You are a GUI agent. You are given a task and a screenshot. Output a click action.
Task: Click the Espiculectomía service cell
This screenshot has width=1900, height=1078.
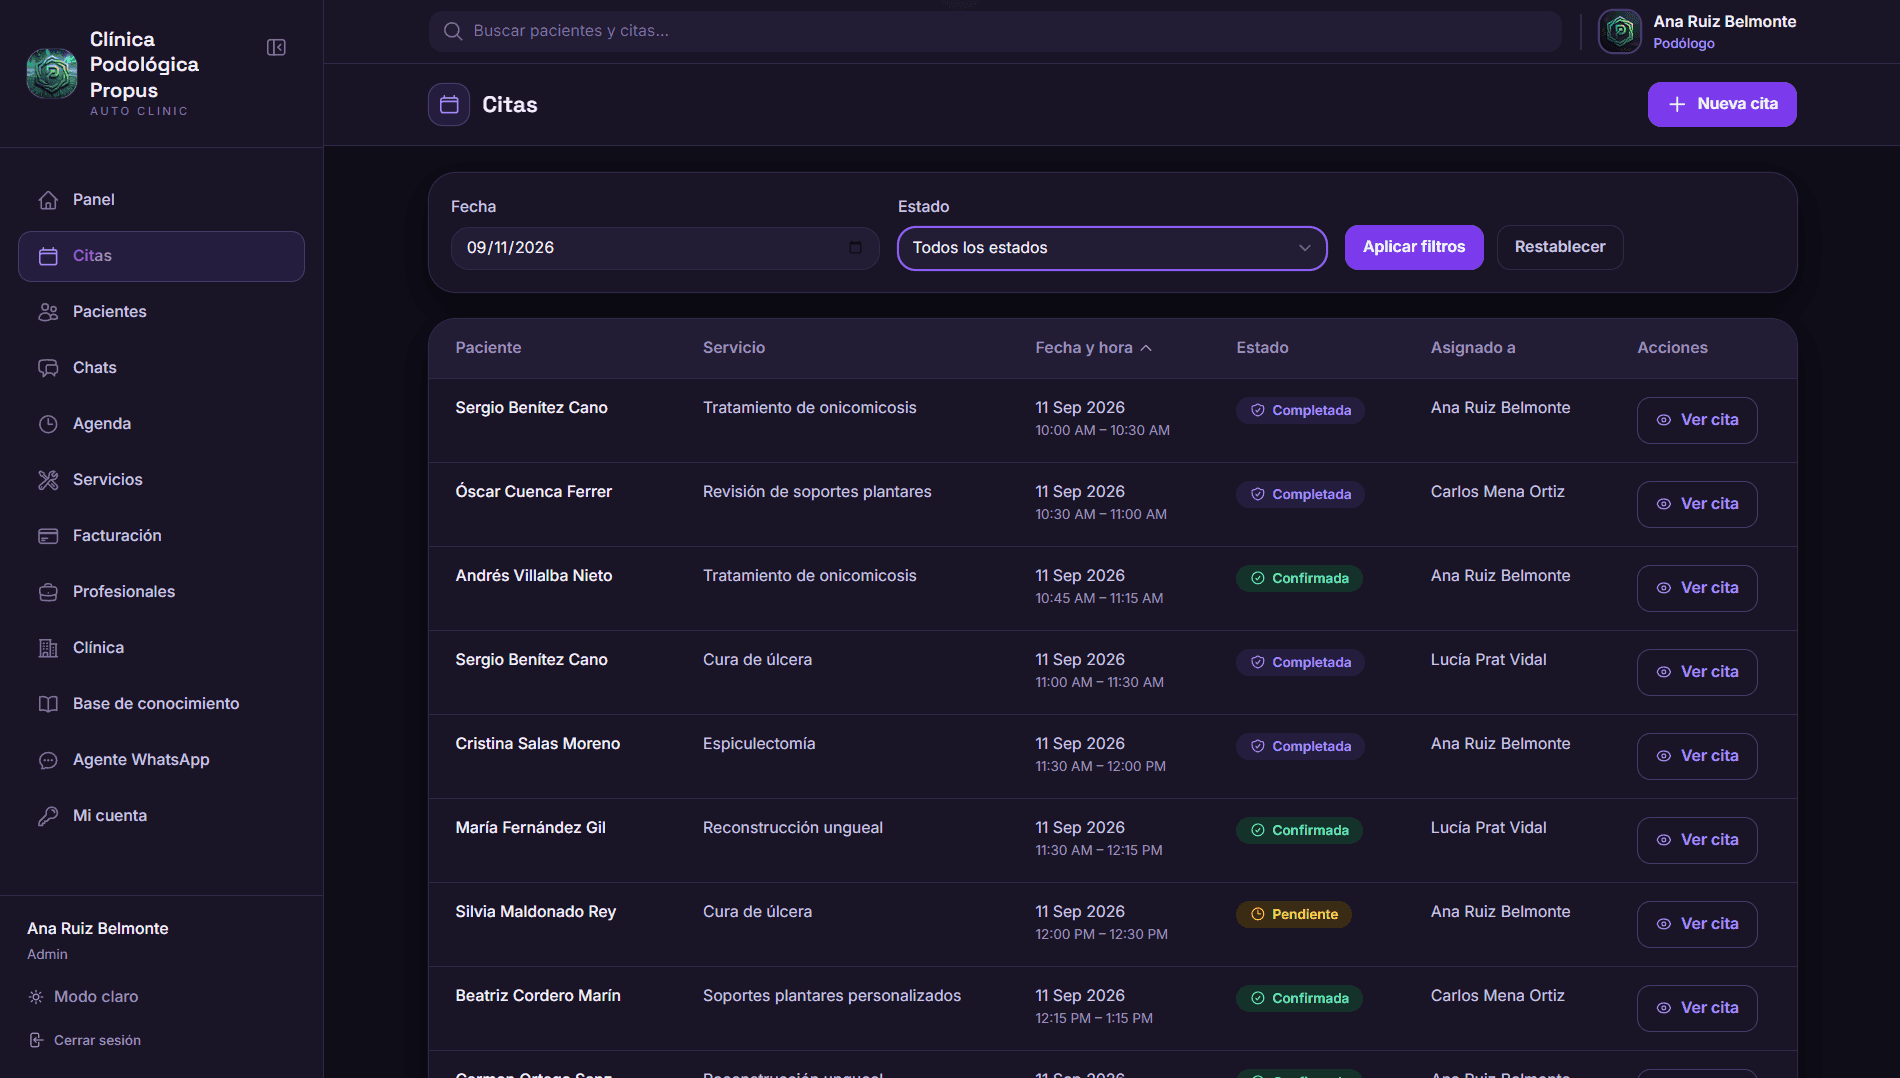click(x=759, y=744)
